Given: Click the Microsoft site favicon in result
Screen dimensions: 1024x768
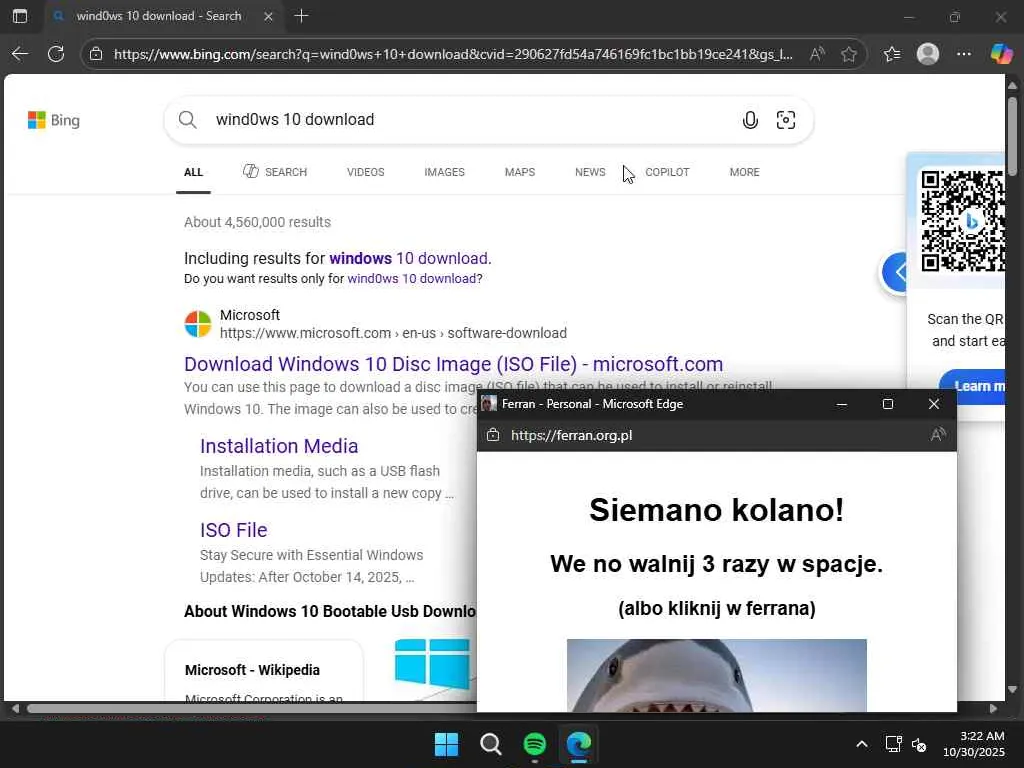Looking at the screenshot, I should [x=197, y=324].
